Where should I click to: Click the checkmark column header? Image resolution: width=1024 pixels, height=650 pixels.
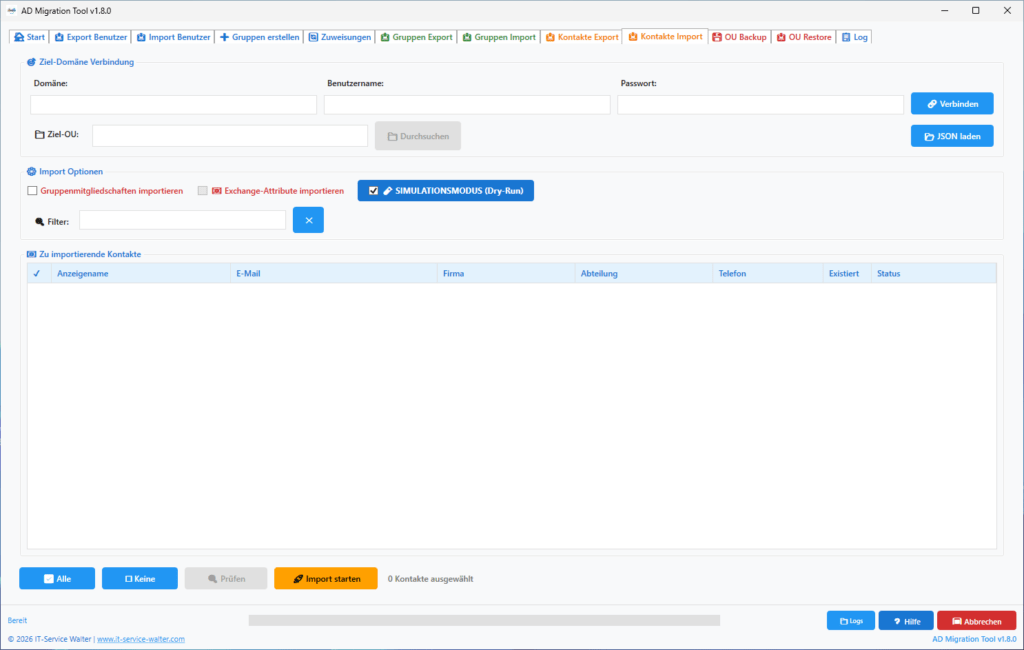click(x=39, y=273)
